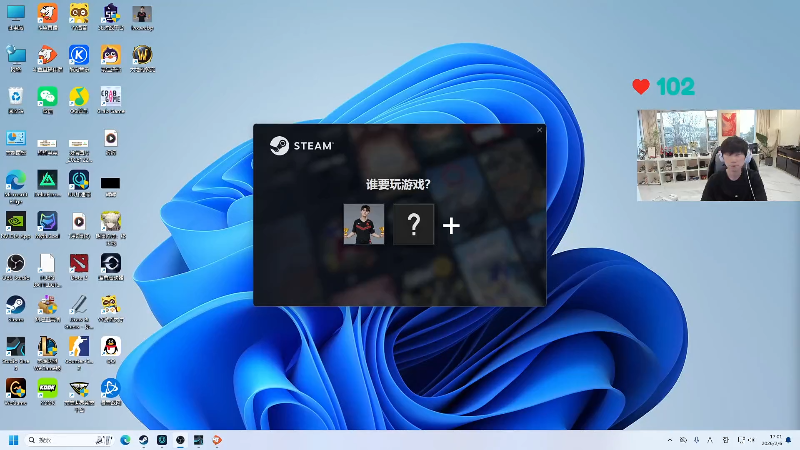This screenshot has width=800, height=450.
Task: Open Control Panel desktop icon
Action: pyautogui.click(x=16, y=142)
